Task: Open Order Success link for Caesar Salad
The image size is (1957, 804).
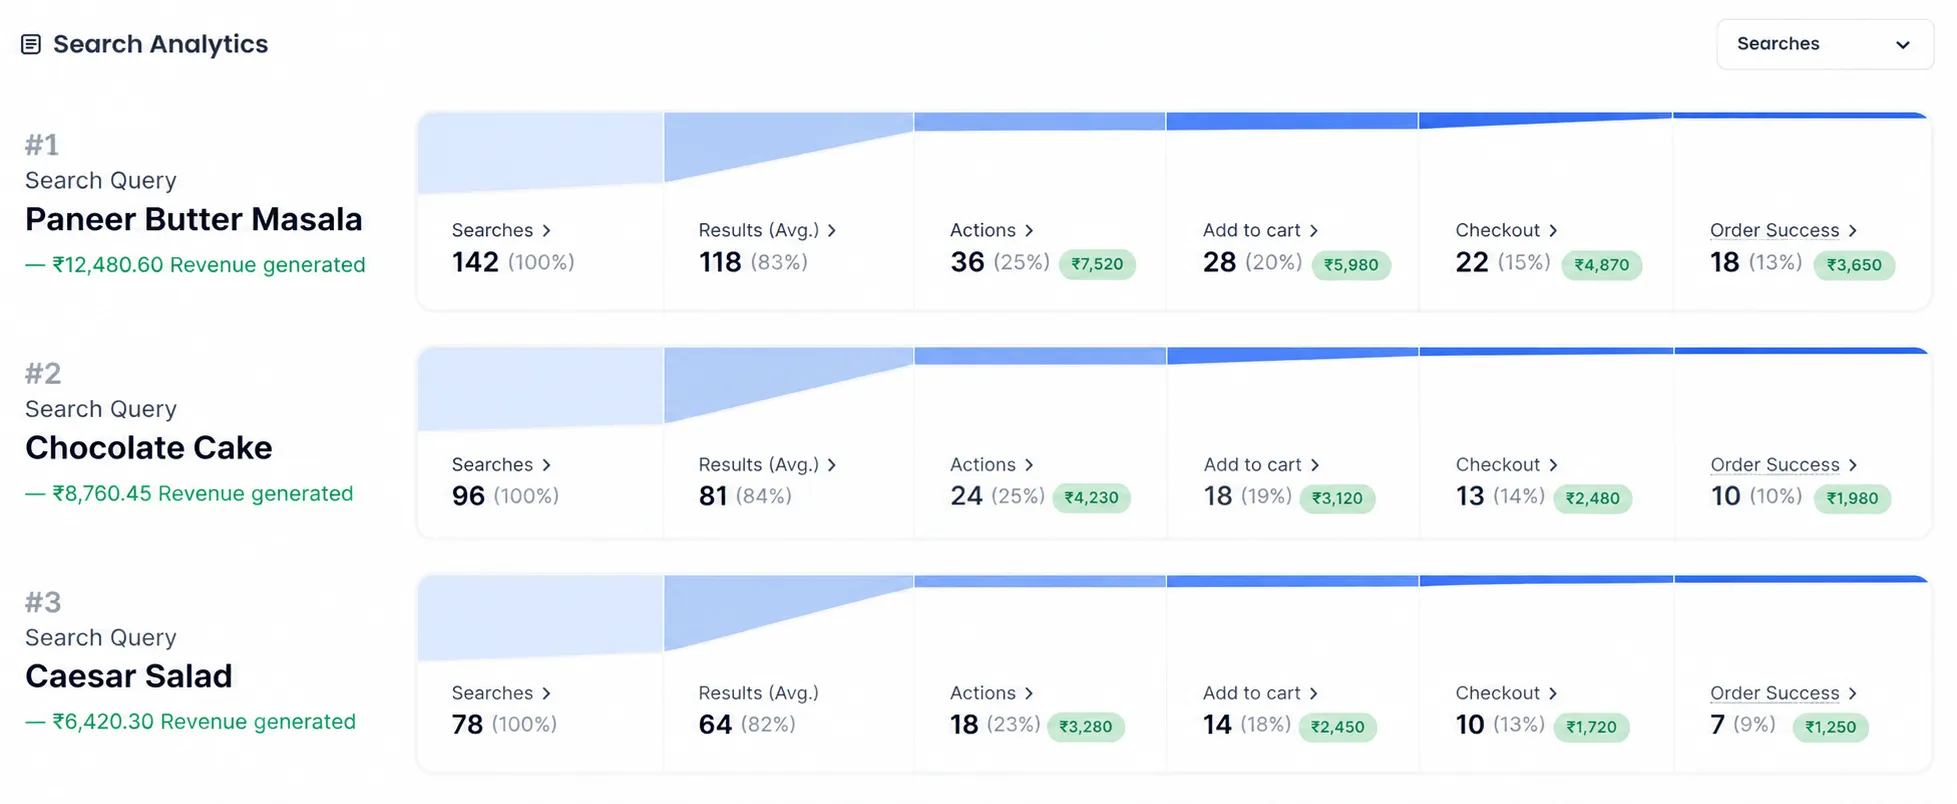Action: [x=1774, y=693]
